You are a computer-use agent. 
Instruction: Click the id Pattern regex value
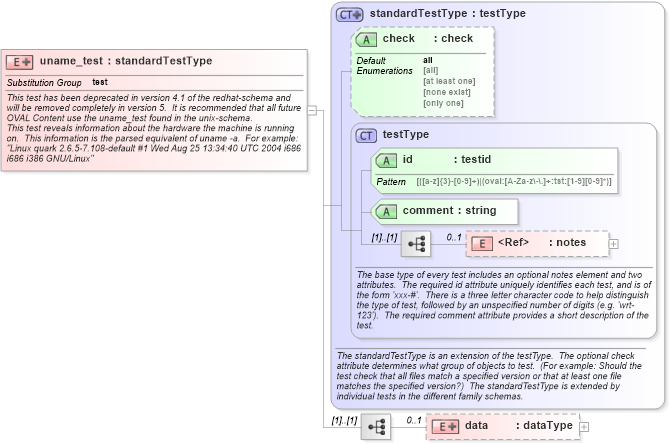pyautogui.click(x=514, y=182)
